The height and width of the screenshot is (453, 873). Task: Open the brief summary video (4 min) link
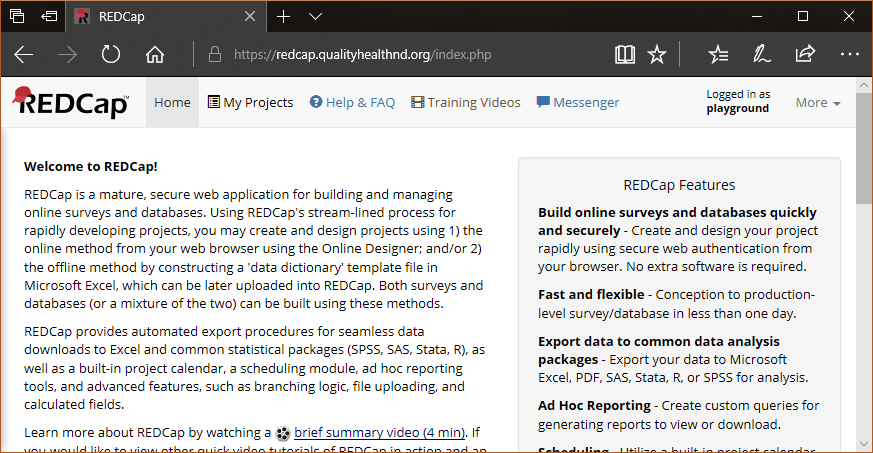379,432
